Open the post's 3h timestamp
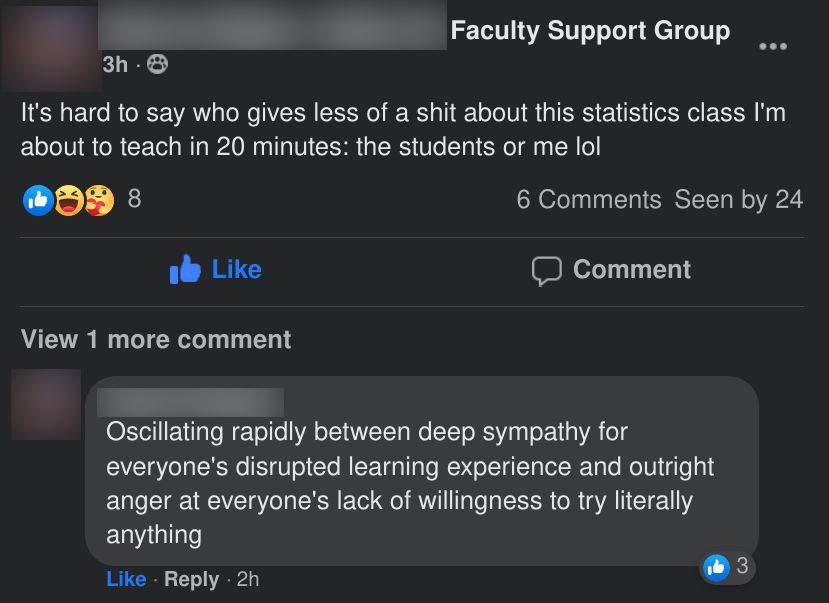The width and height of the screenshot is (829, 603). click(115, 64)
